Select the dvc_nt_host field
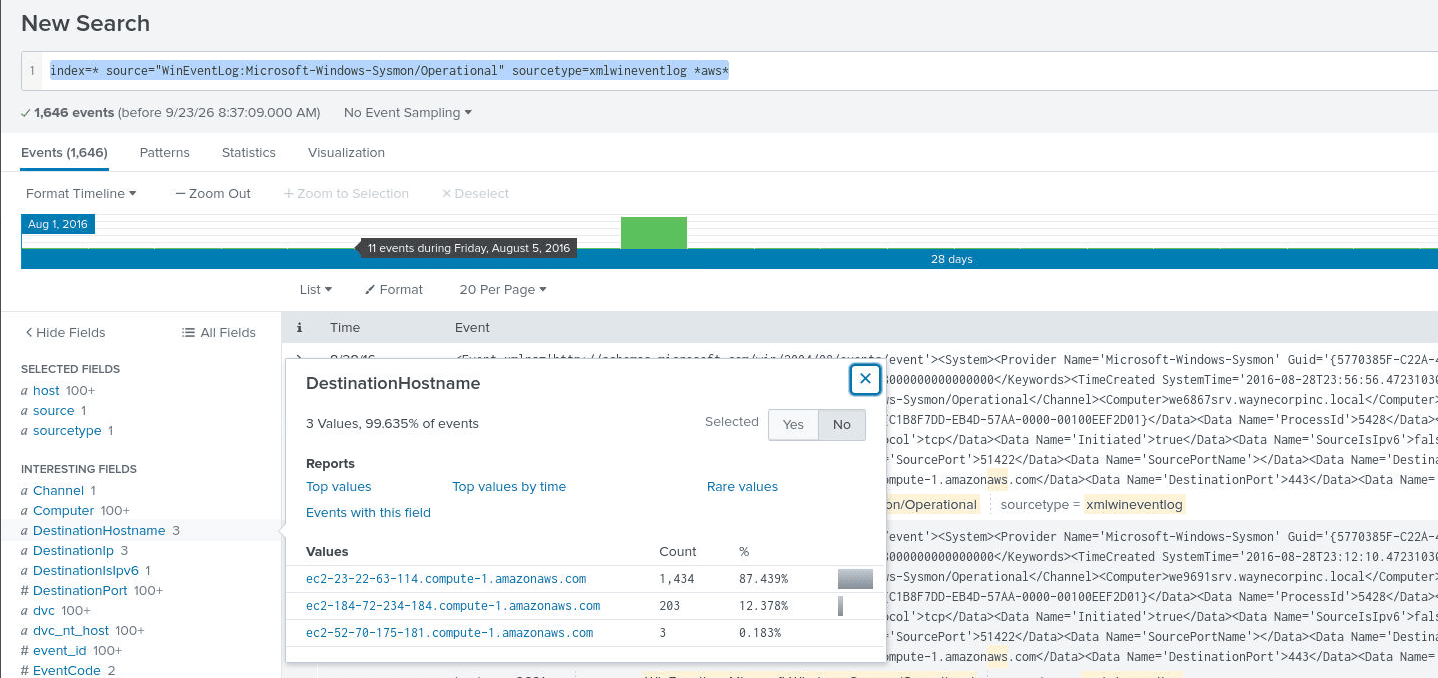Screen dimensions: 1438x678 pos(71,630)
